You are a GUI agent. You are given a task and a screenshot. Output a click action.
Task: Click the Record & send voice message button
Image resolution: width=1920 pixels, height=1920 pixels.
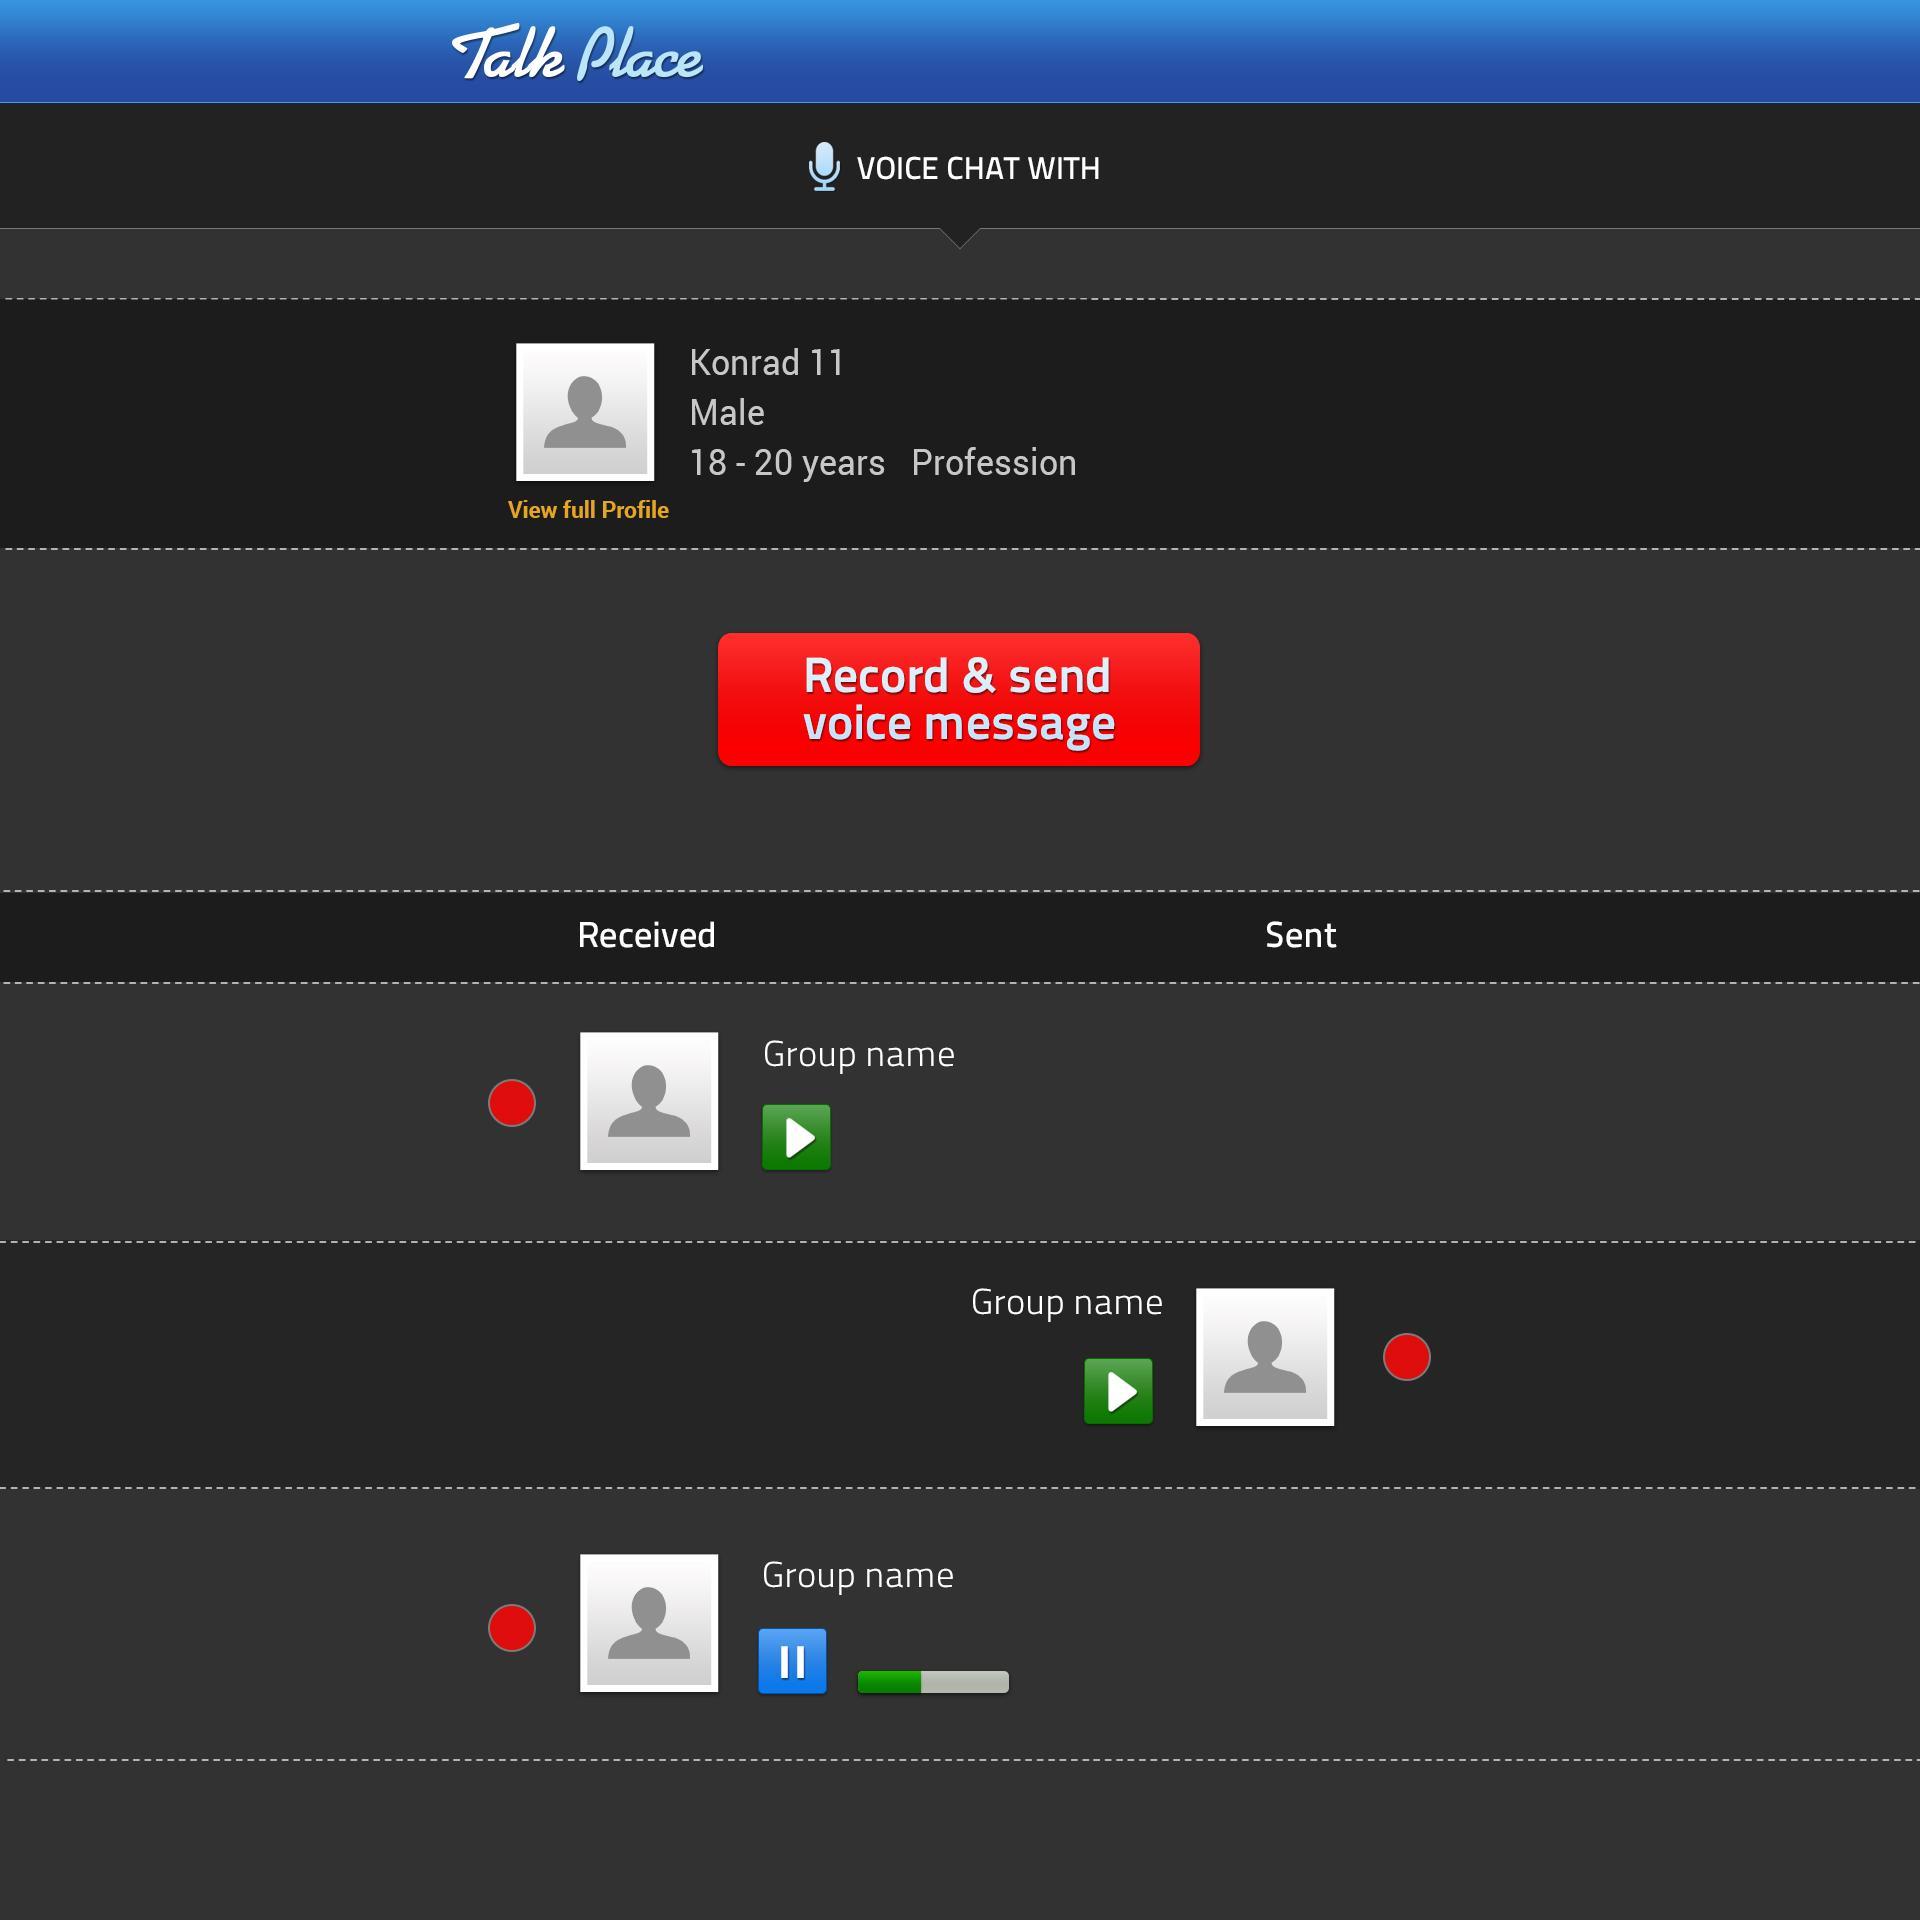958,700
